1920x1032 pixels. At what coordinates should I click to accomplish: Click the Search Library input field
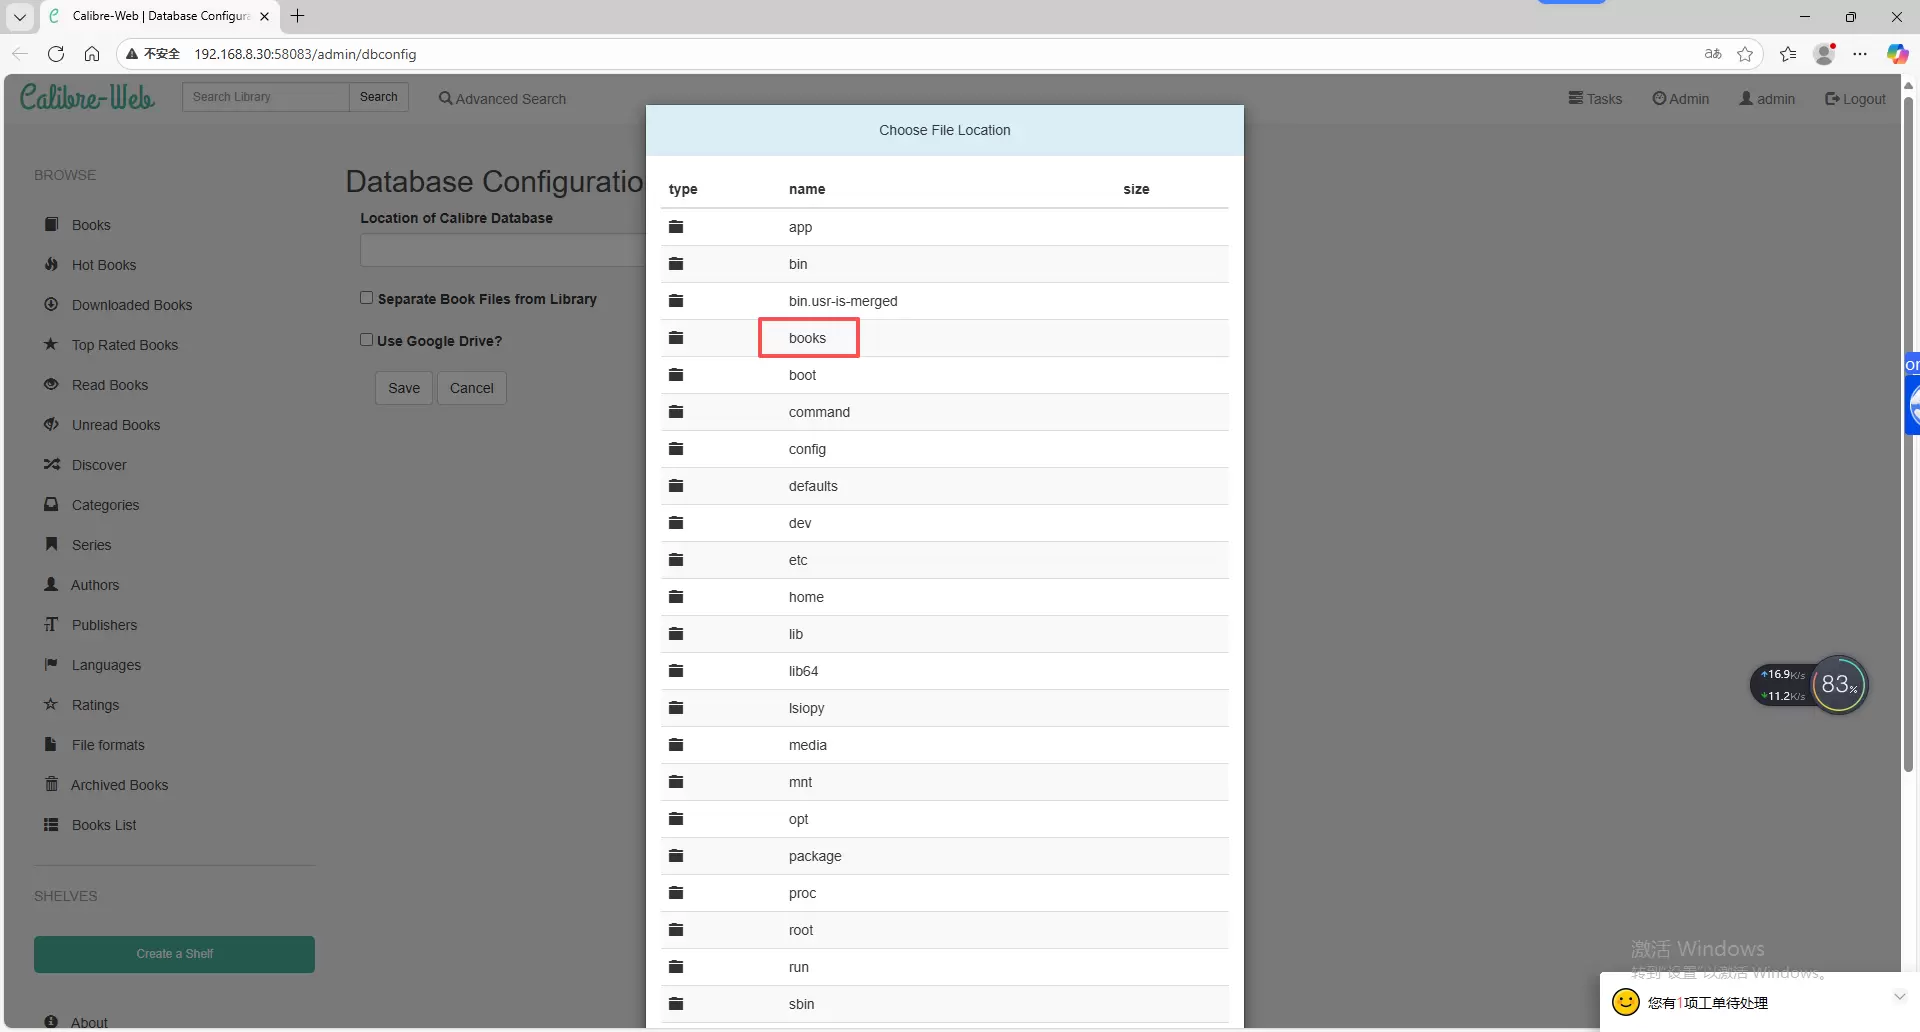coord(266,97)
